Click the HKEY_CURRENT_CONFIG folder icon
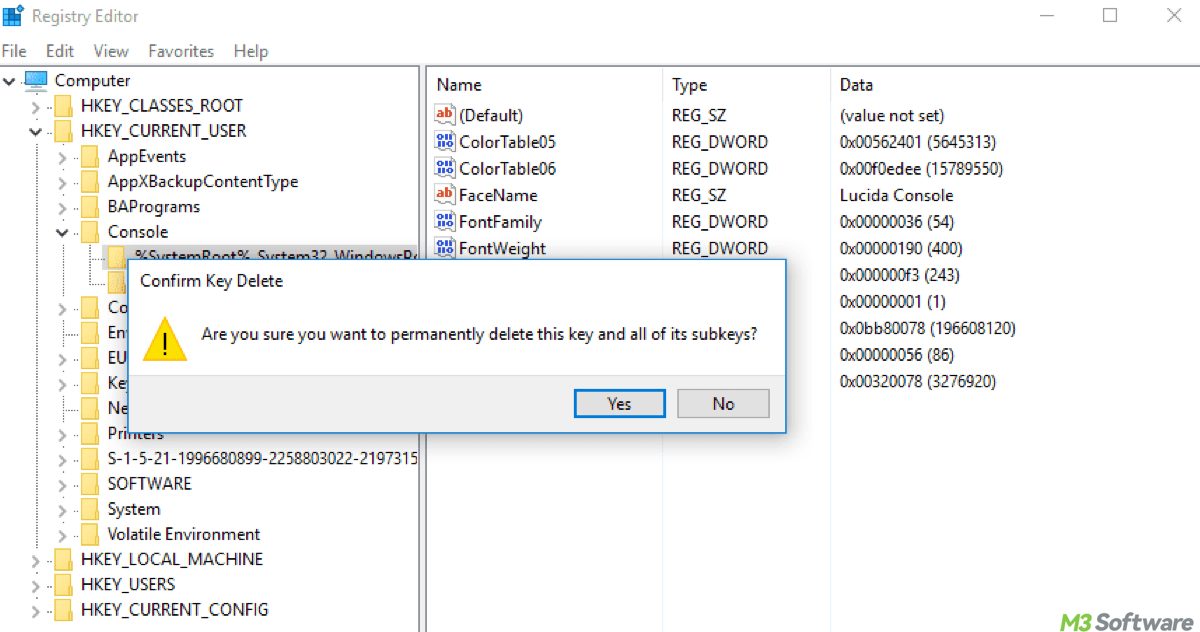Screen dimensions: 1200x632 (x=64, y=610)
